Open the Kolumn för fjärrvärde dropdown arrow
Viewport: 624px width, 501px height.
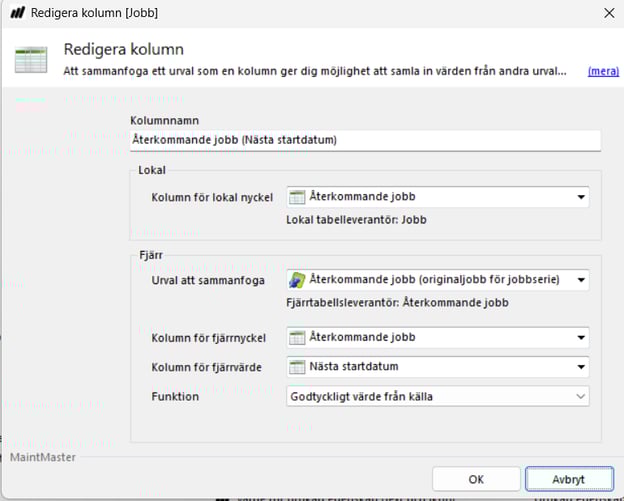(x=580, y=367)
